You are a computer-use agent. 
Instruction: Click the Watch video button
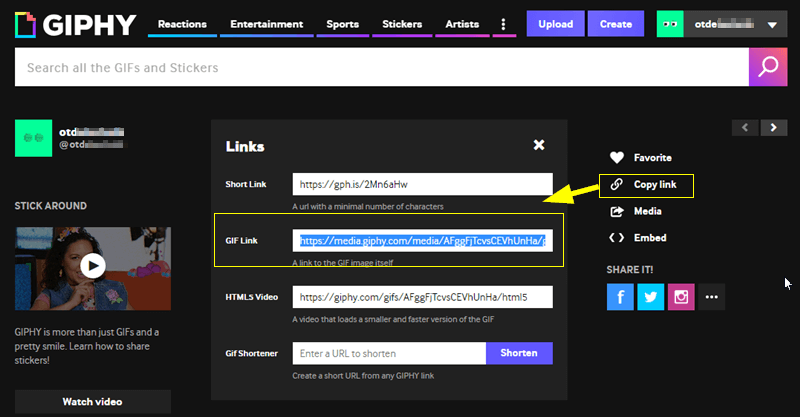(x=92, y=402)
